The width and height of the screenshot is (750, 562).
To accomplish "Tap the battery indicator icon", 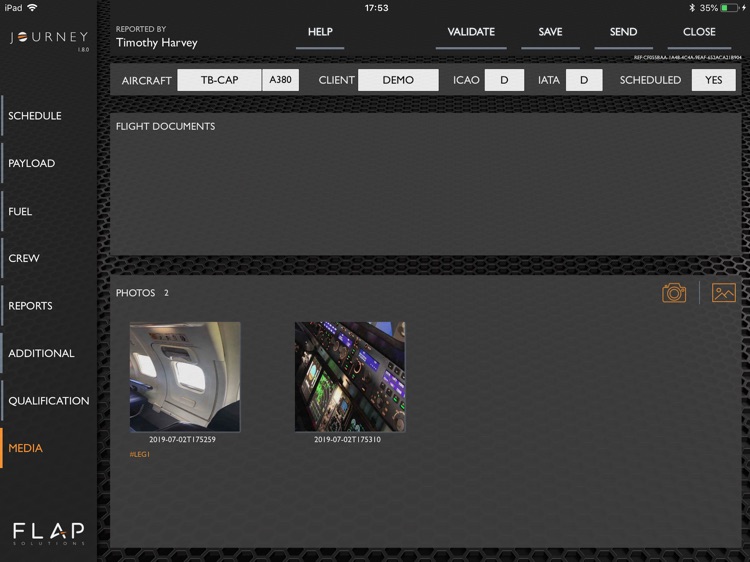I will [x=731, y=8].
